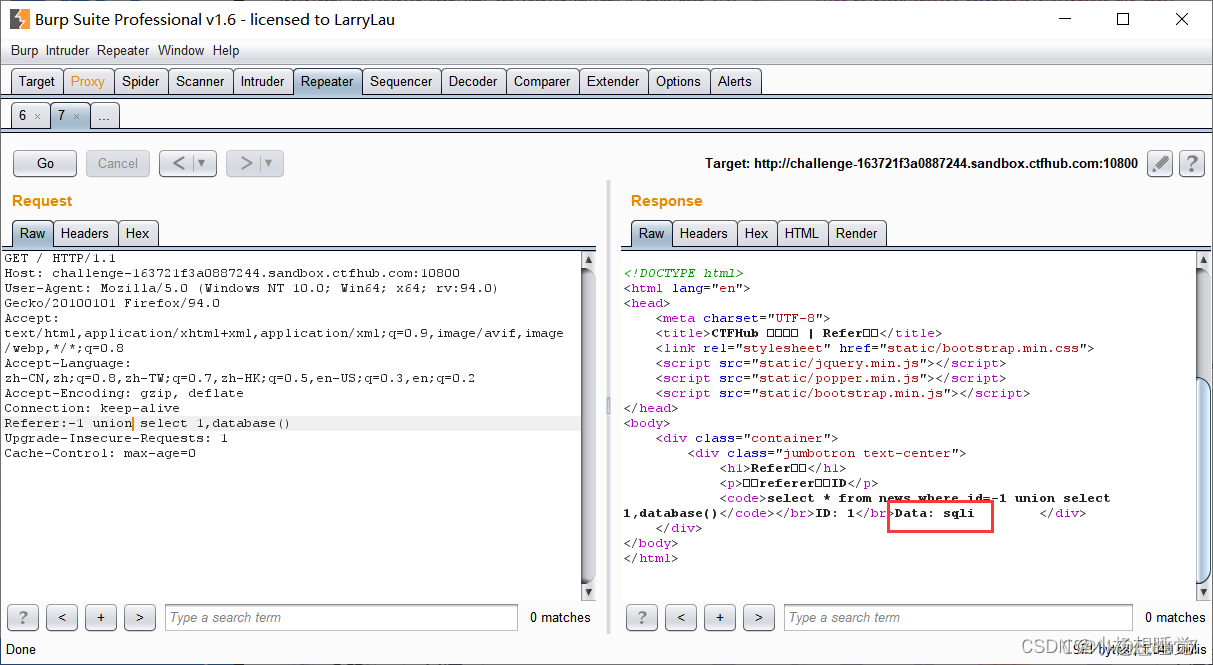Image resolution: width=1213 pixels, height=665 pixels.
Task: Send the request with Go button
Action: click(46, 163)
